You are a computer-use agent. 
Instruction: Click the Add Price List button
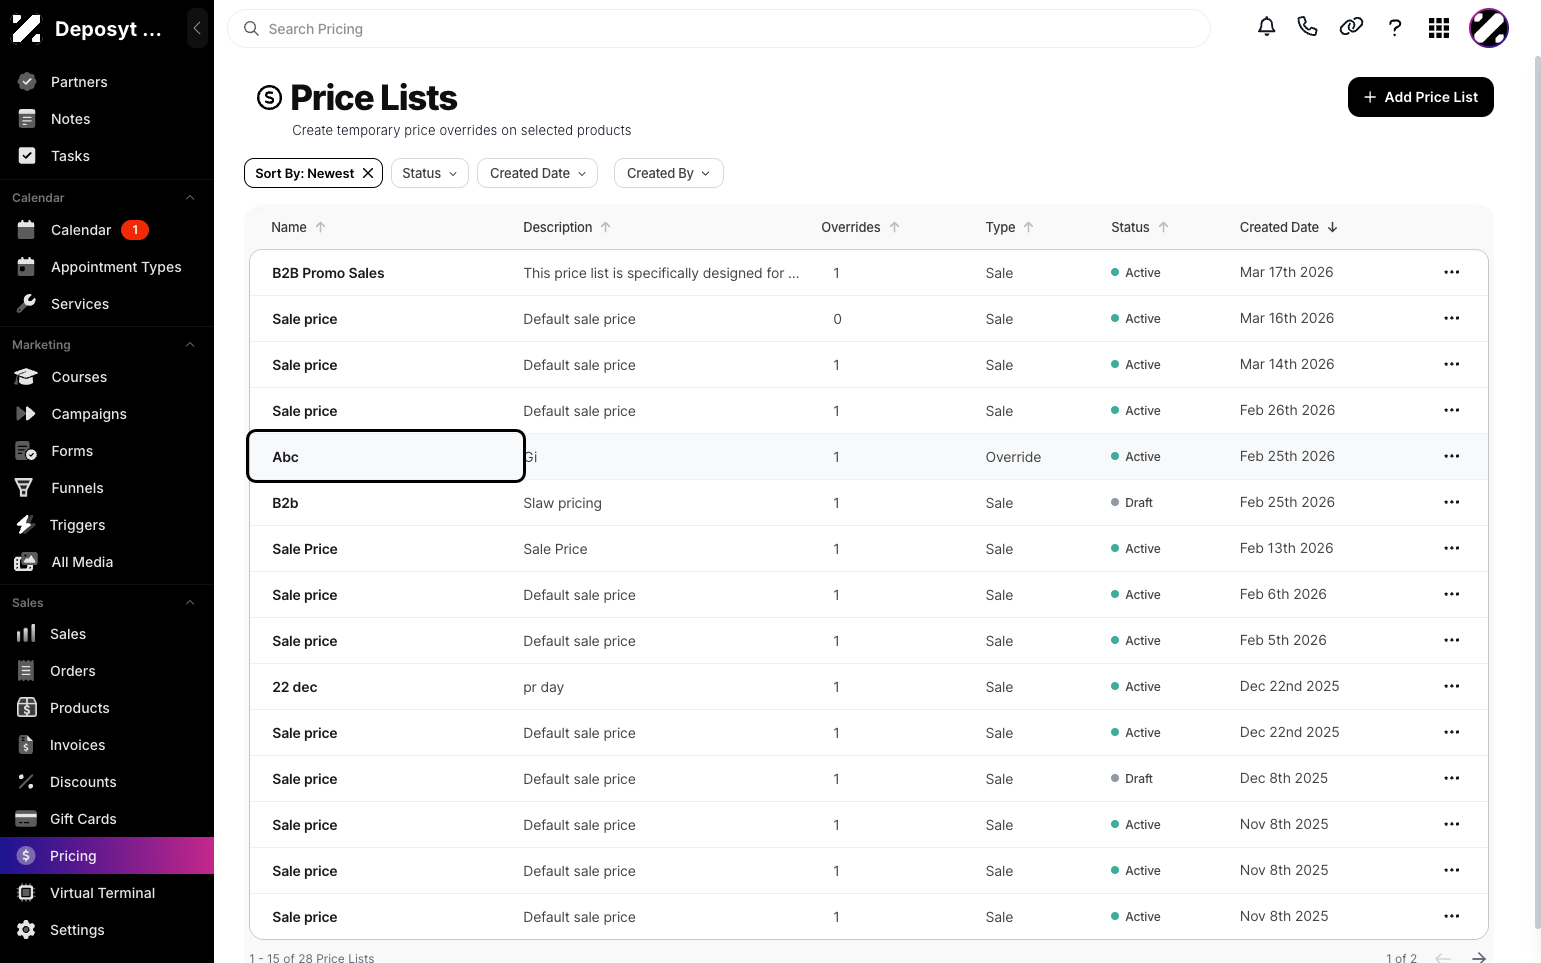point(1420,97)
